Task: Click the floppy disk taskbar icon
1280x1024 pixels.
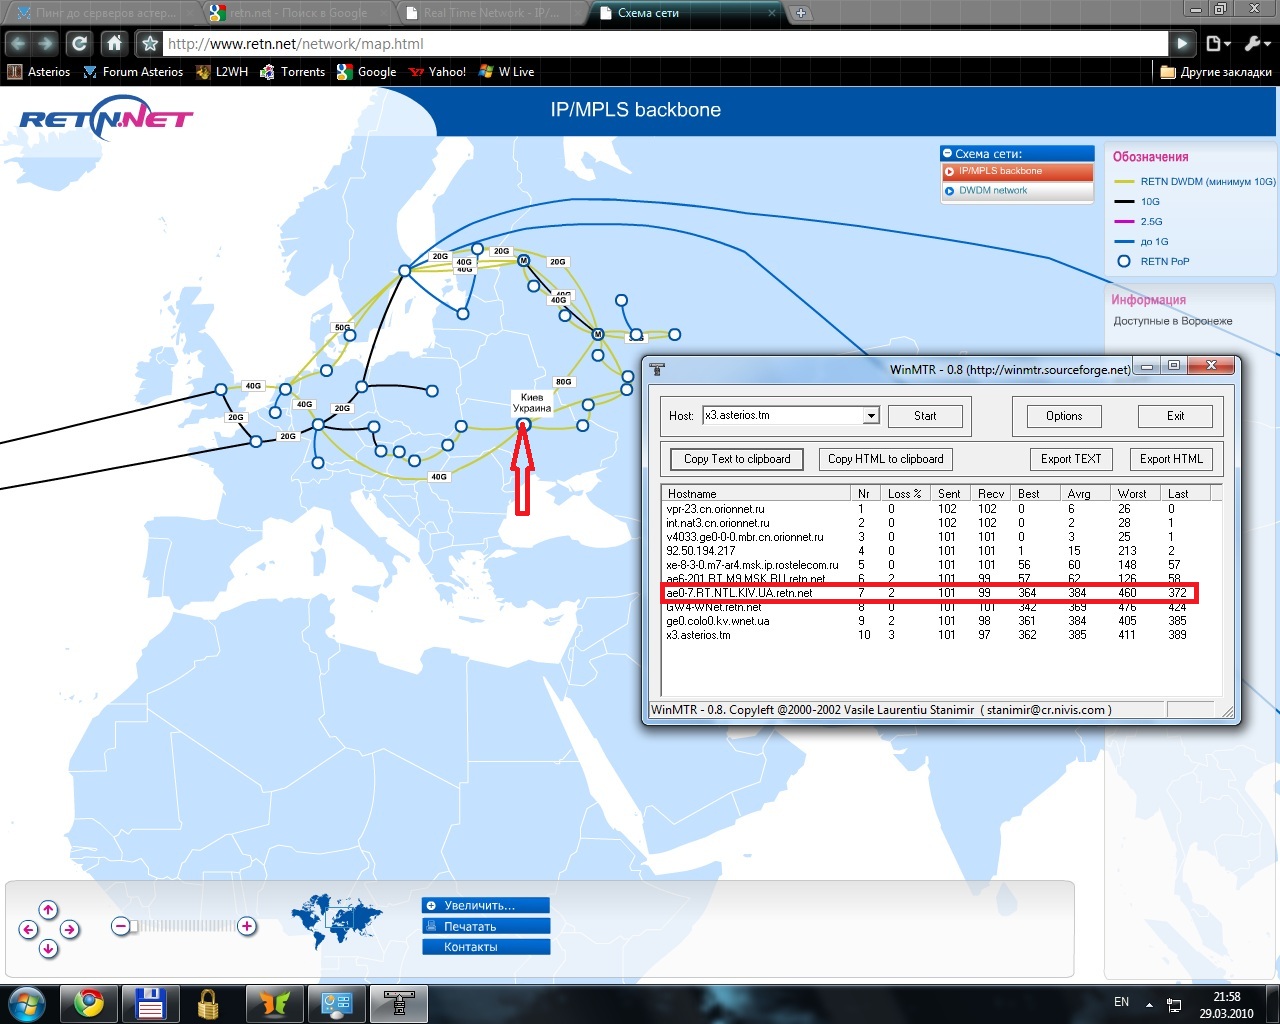Action: 150,1003
